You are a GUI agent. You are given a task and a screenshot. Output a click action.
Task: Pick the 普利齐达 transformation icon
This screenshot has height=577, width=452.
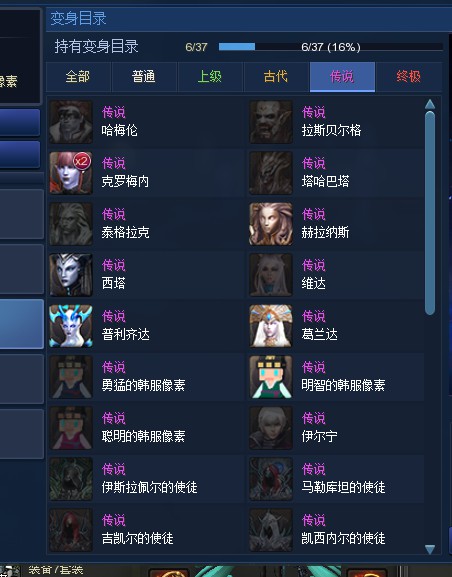tap(71, 326)
